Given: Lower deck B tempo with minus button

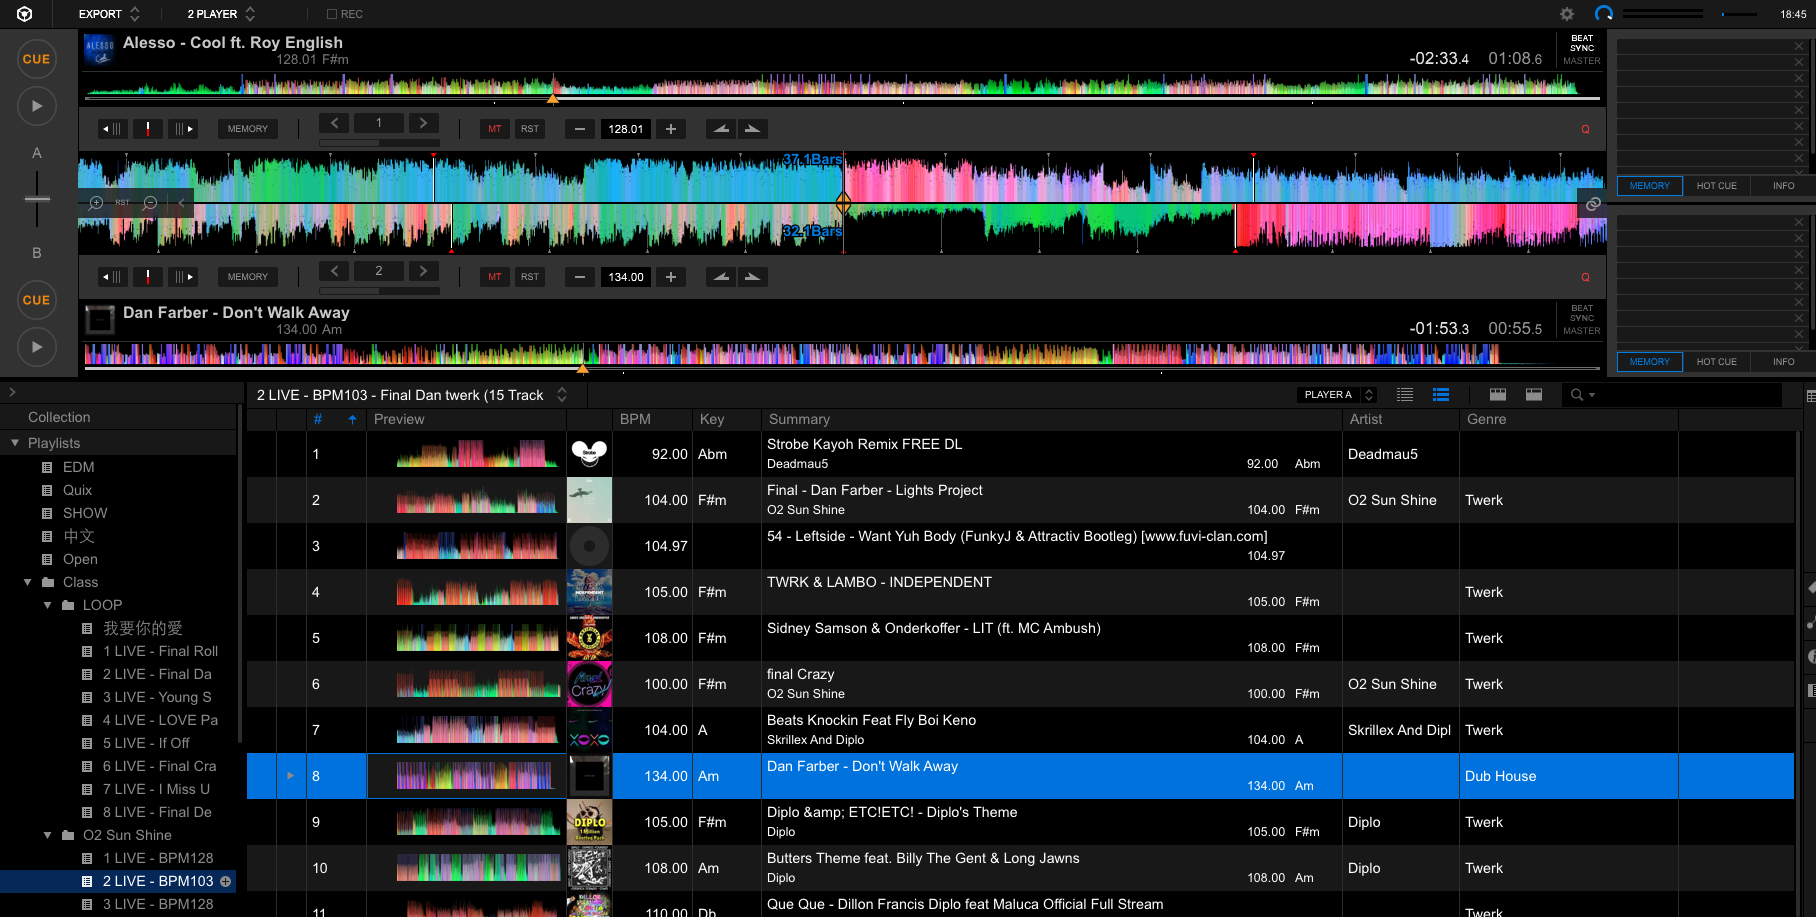Looking at the screenshot, I should 579,277.
